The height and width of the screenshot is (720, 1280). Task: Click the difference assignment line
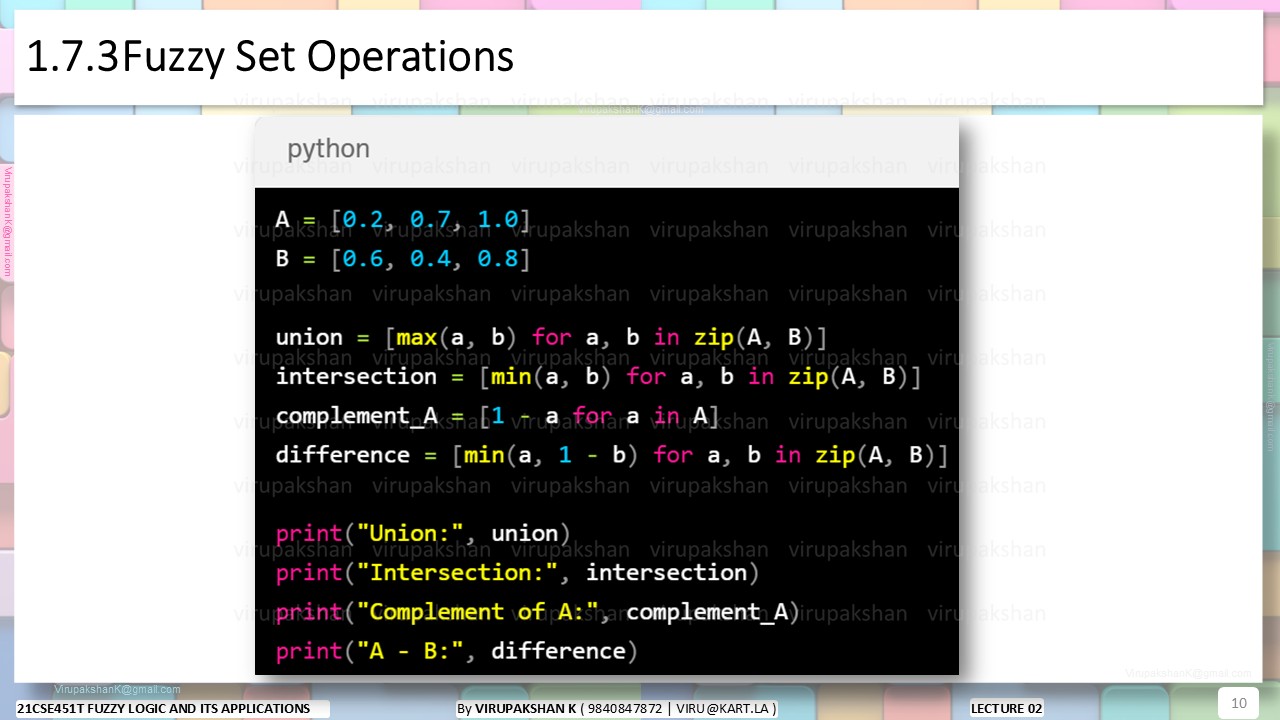(612, 455)
